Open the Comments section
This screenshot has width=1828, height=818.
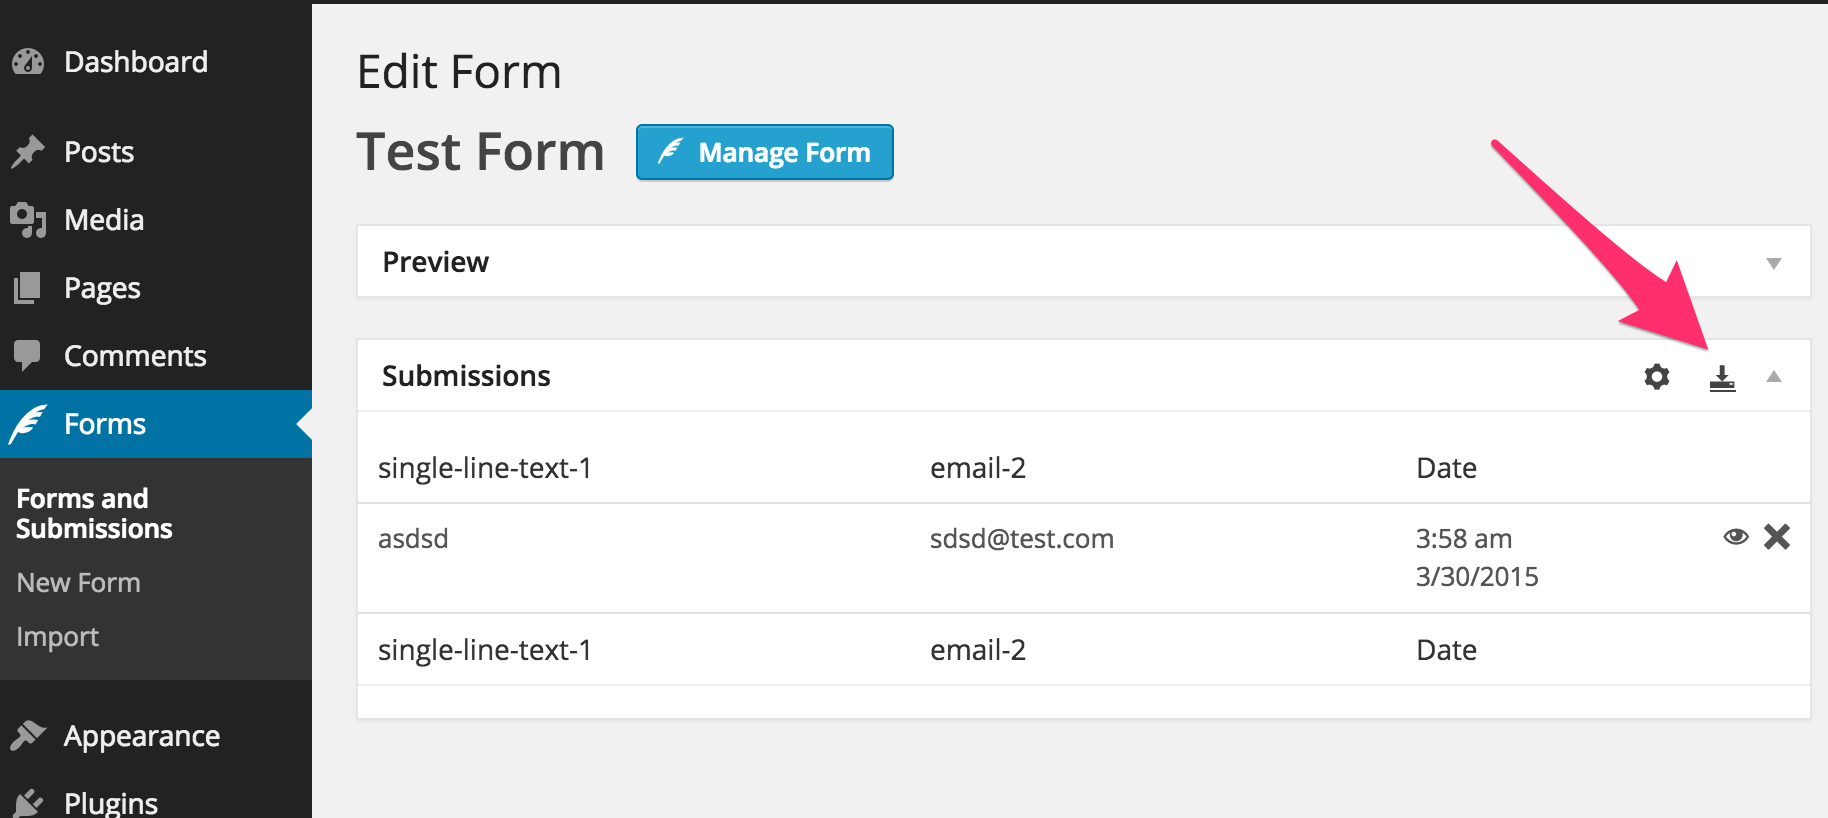pyautogui.click(x=134, y=356)
